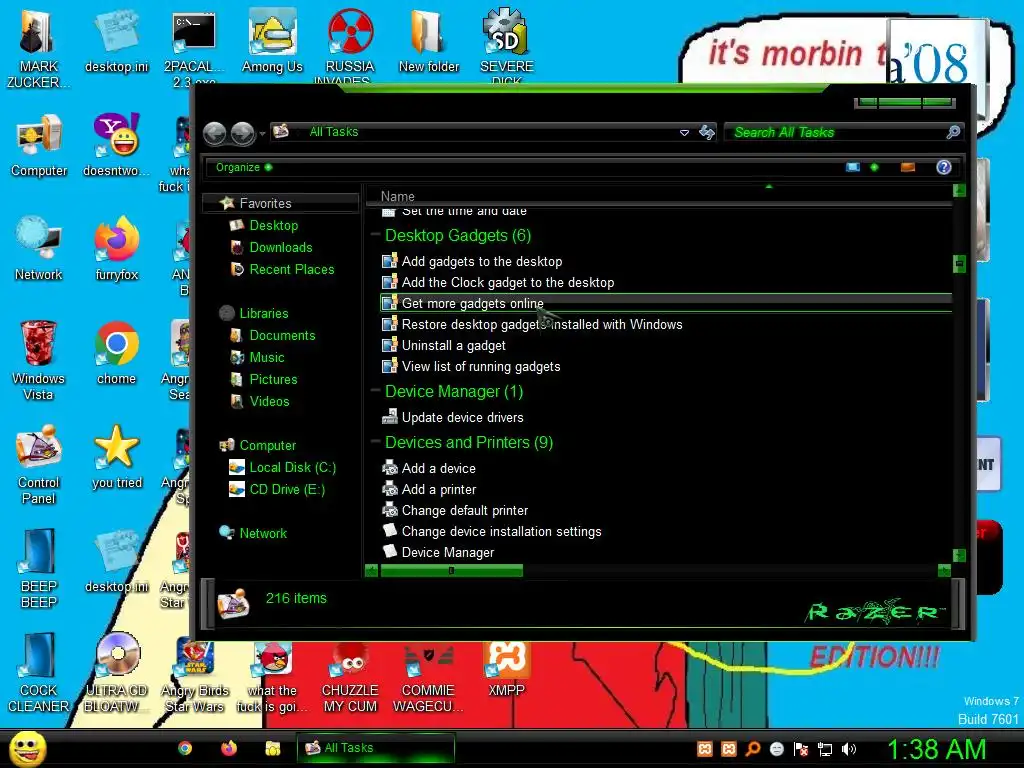Launch Firefox from the taskbar
The image size is (1024, 768).
coord(229,748)
